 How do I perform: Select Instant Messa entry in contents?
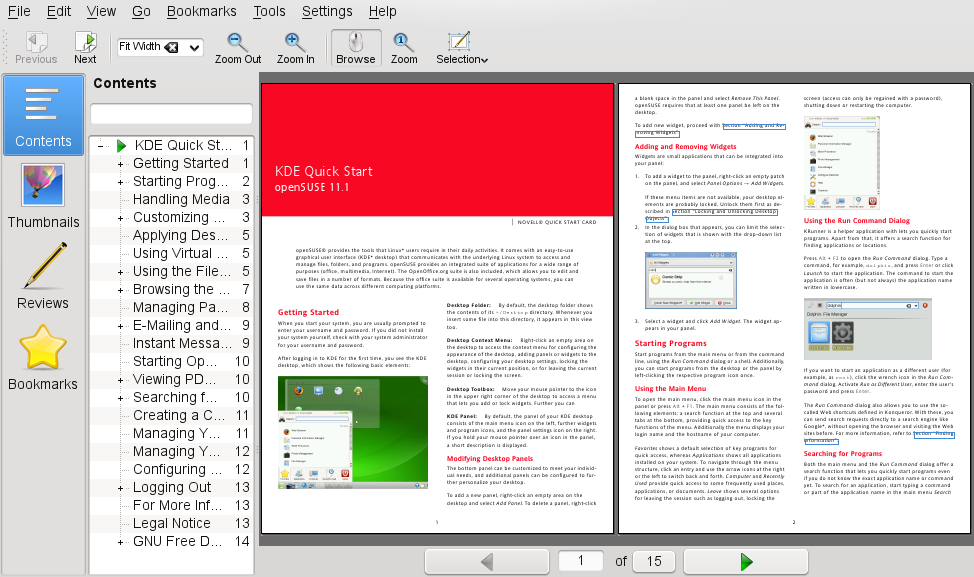click(x=182, y=343)
